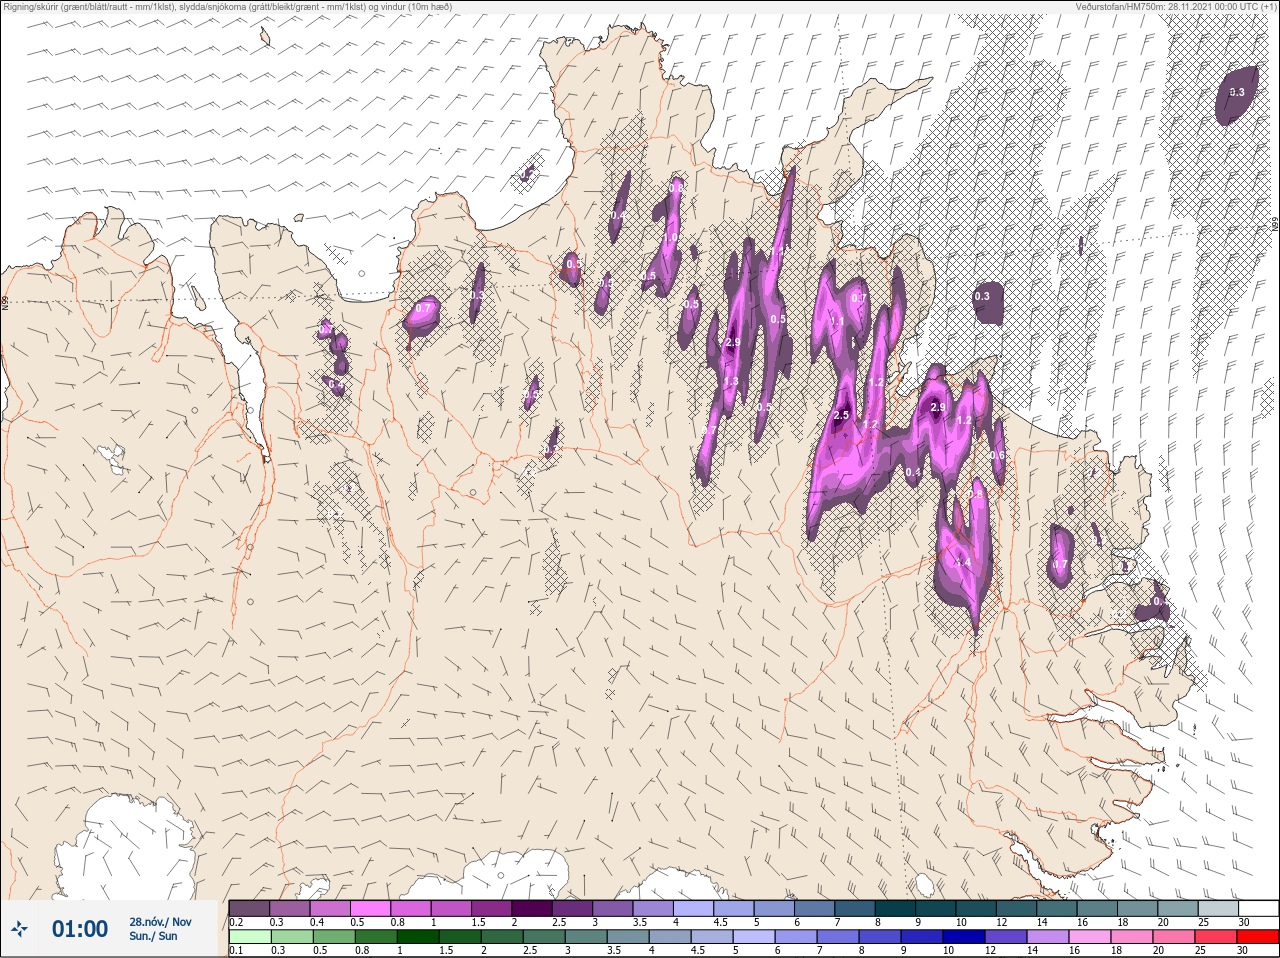The image size is (1280, 958).
Task: Click the date text 28.nóv./Nov
Action: coord(160,922)
